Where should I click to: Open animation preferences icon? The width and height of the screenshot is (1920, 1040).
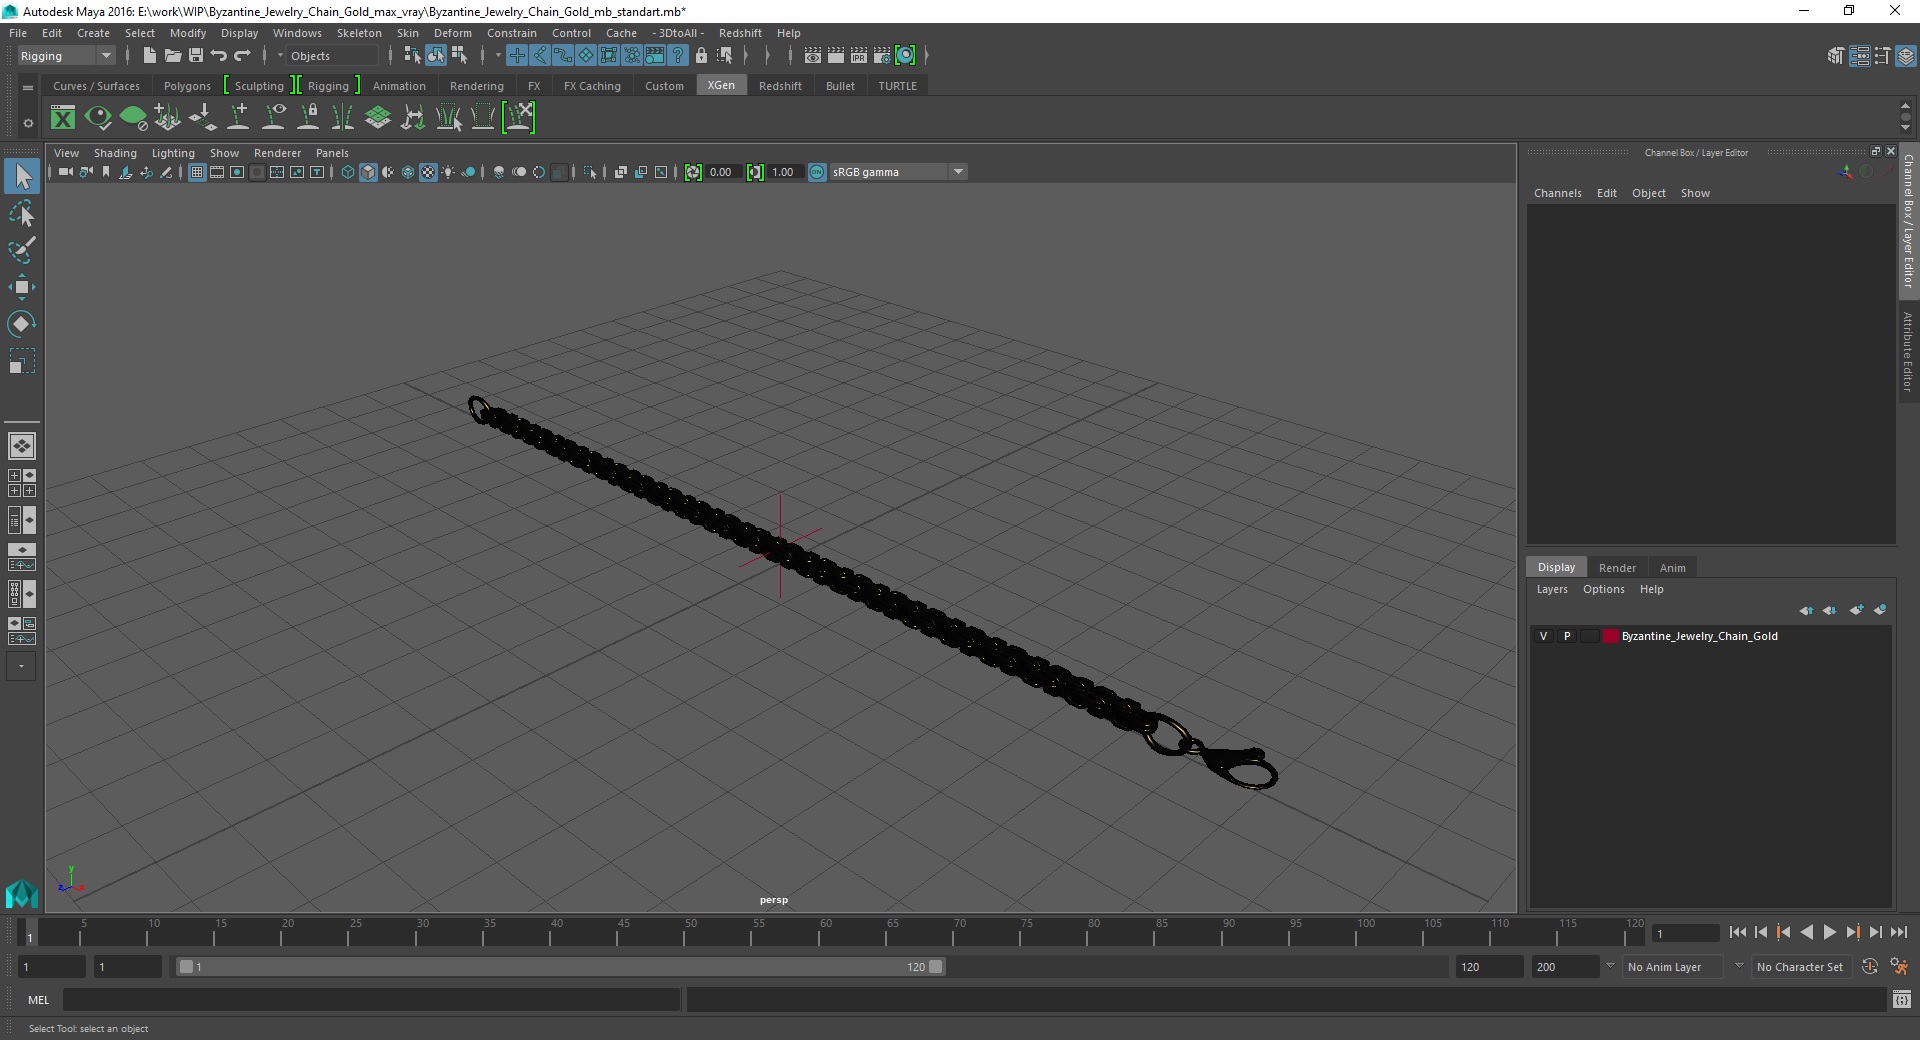tap(1898, 967)
